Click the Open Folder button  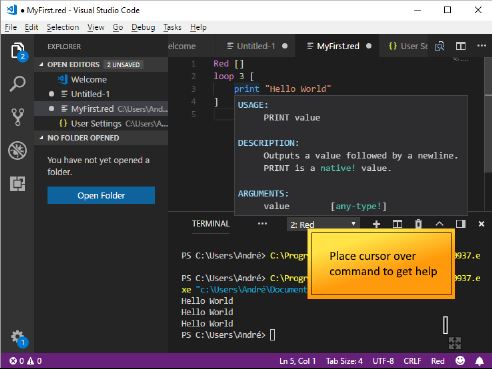tap(101, 195)
